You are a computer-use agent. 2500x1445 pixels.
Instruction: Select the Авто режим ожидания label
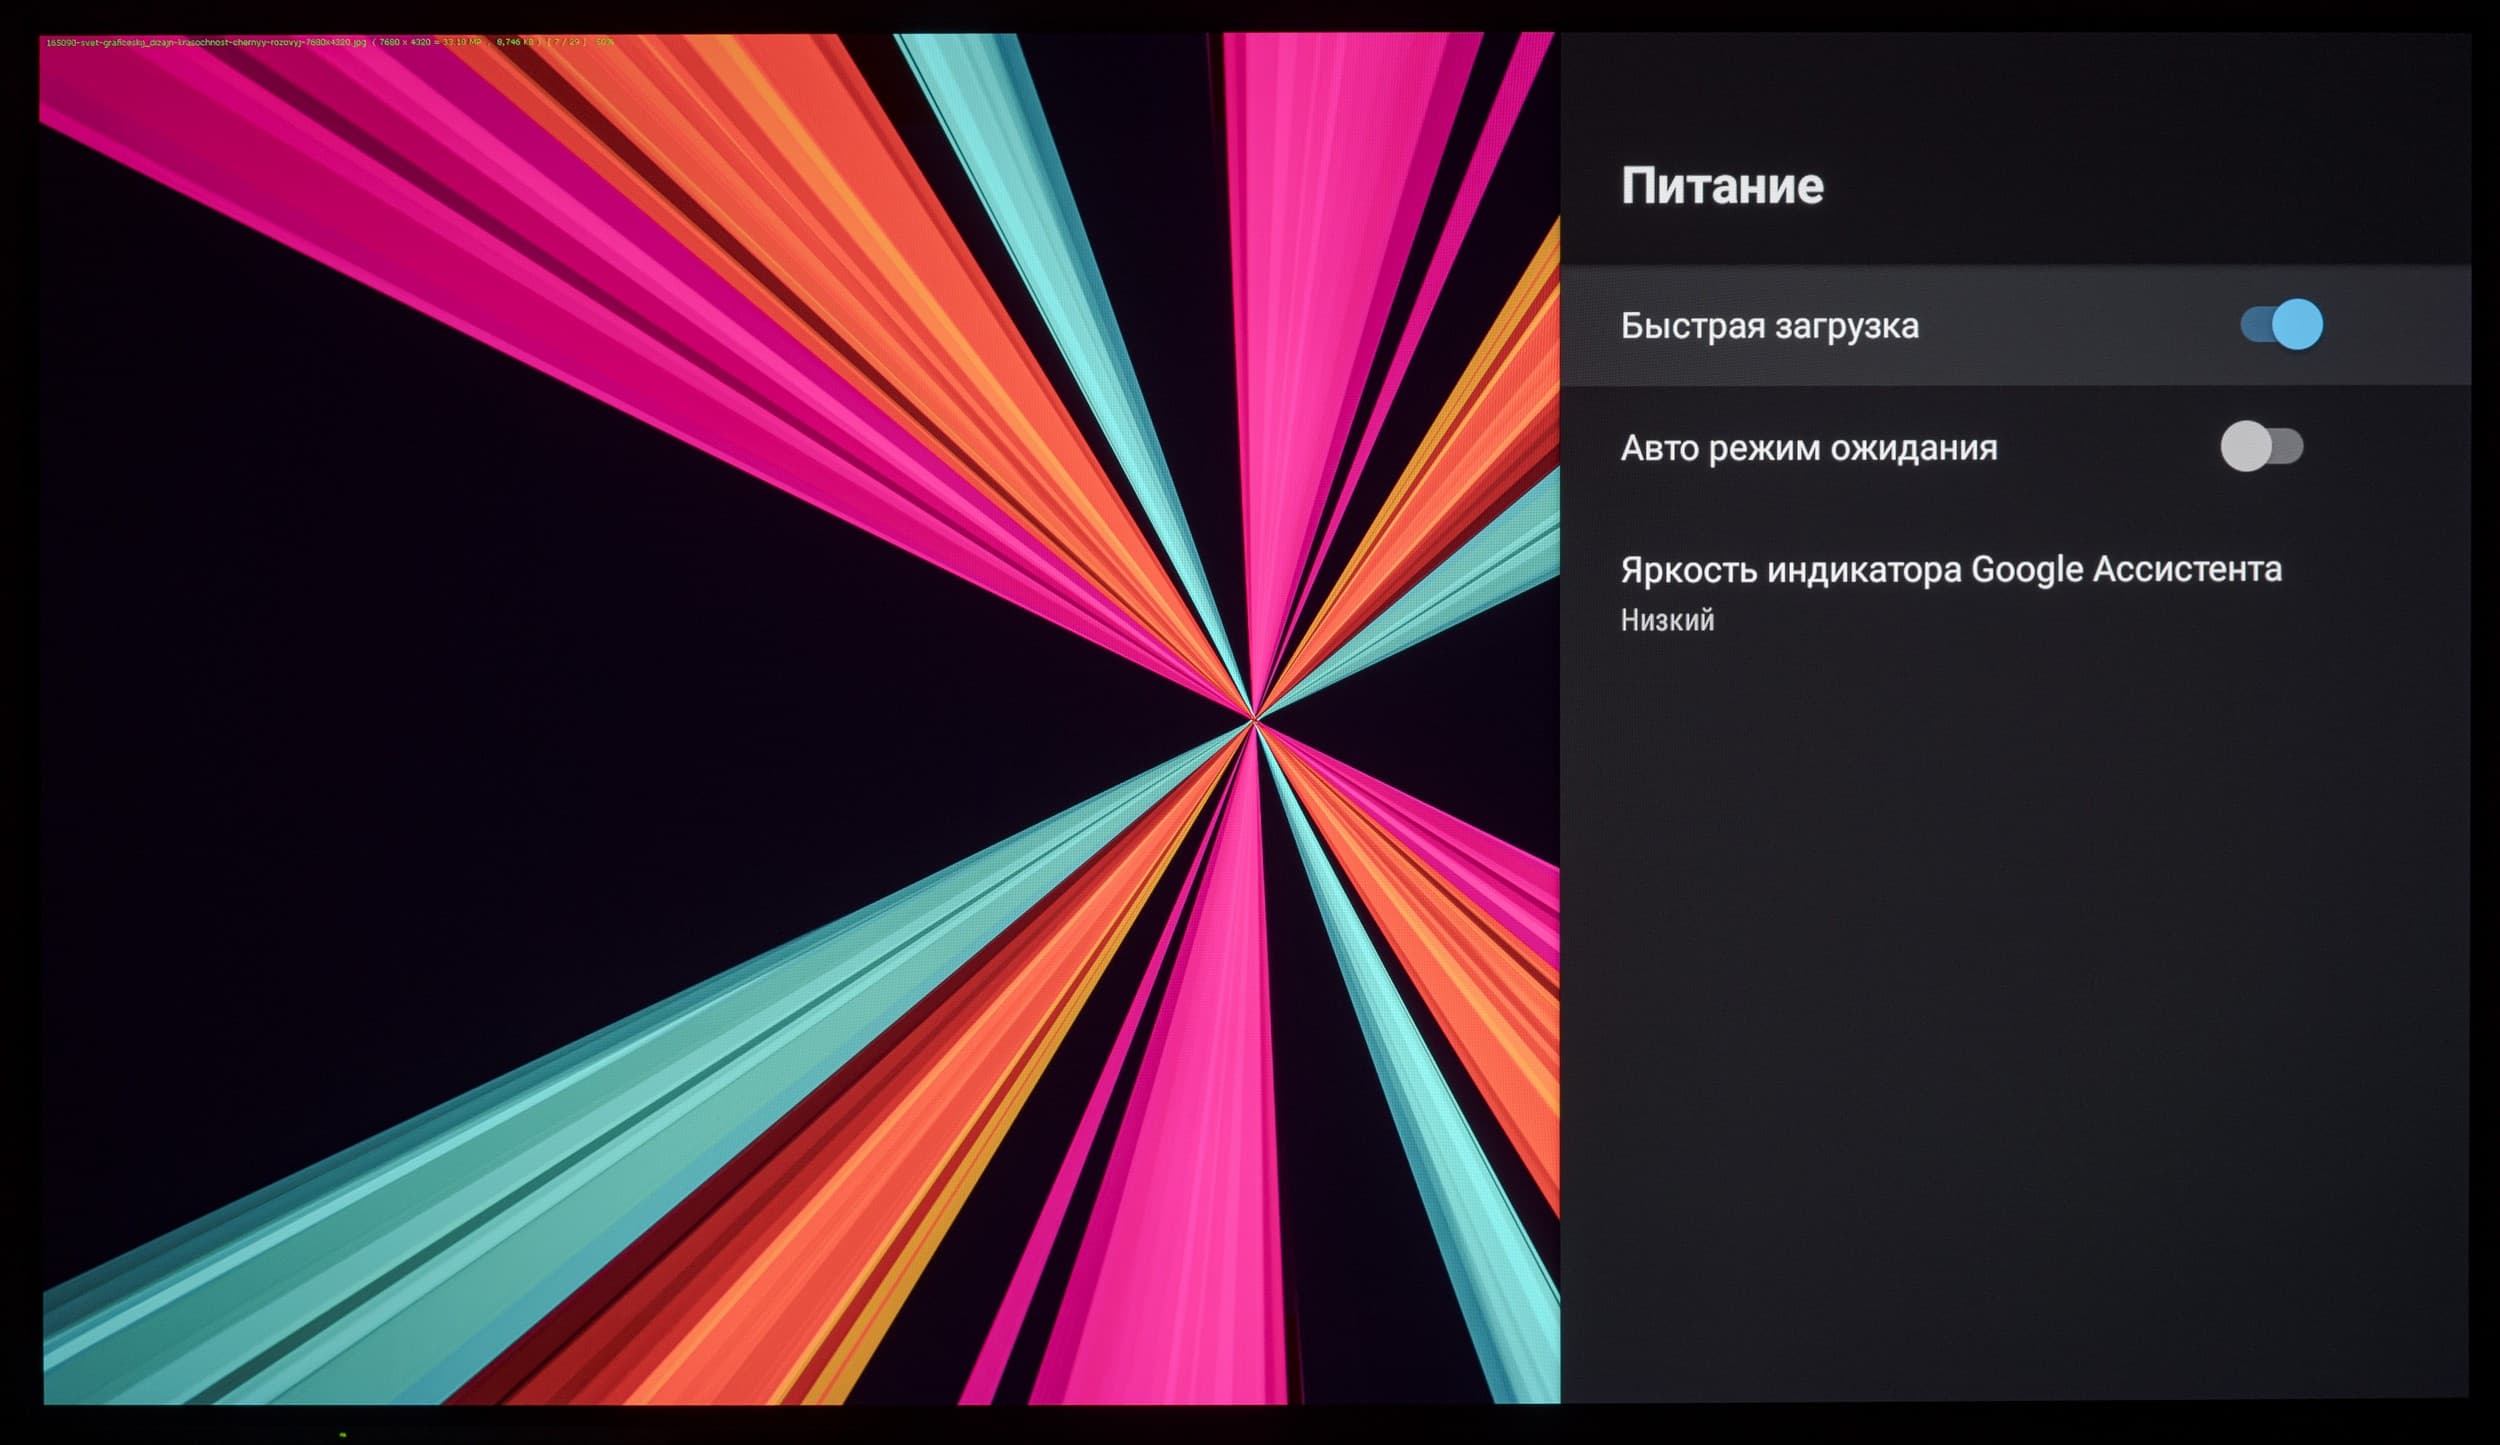[1808, 448]
